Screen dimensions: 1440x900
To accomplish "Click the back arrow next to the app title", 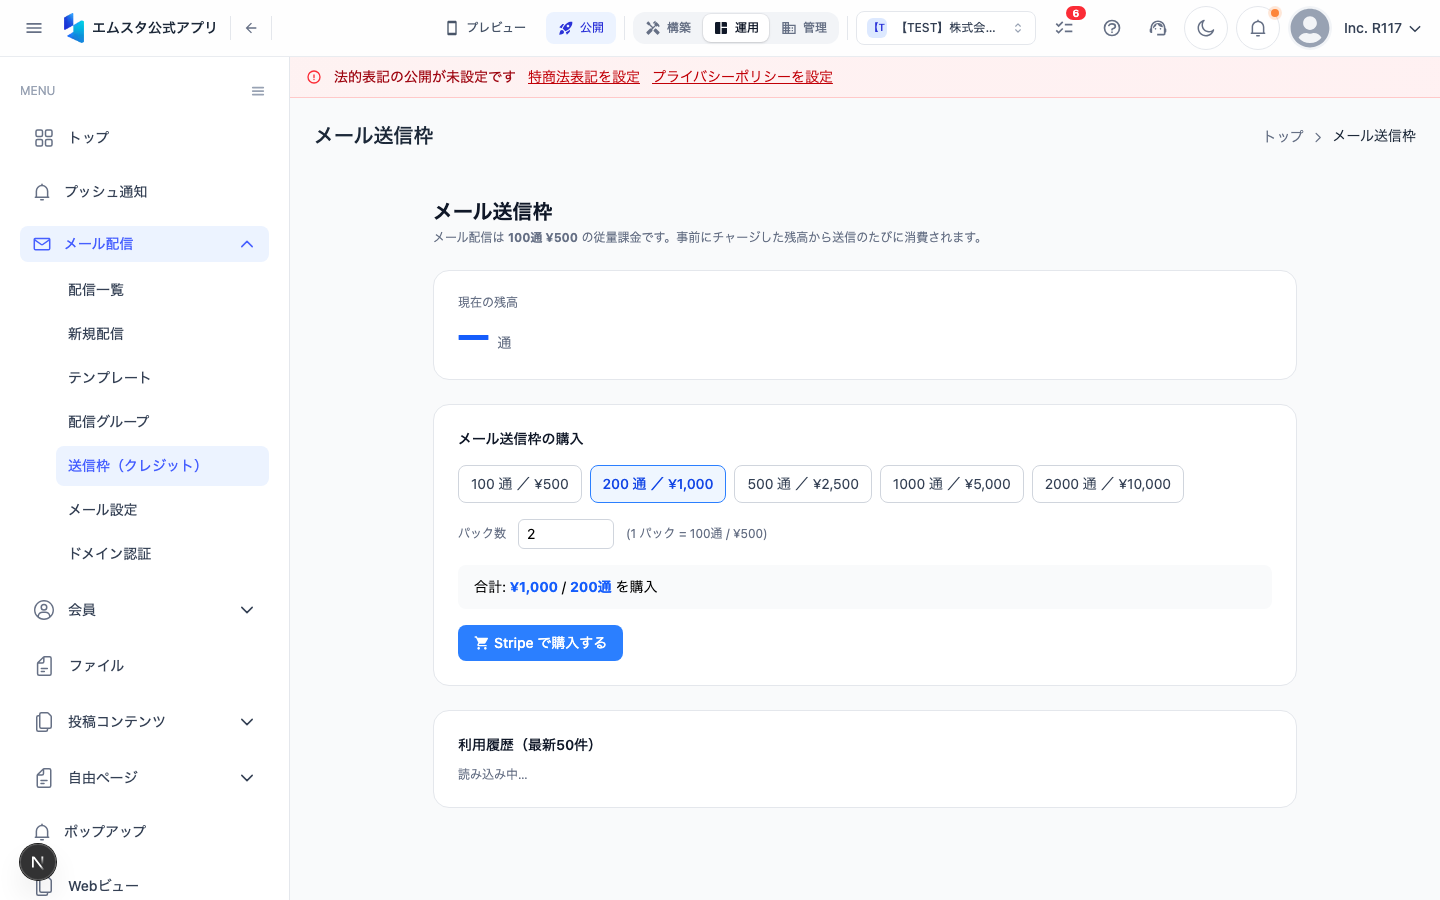I will coord(251,28).
